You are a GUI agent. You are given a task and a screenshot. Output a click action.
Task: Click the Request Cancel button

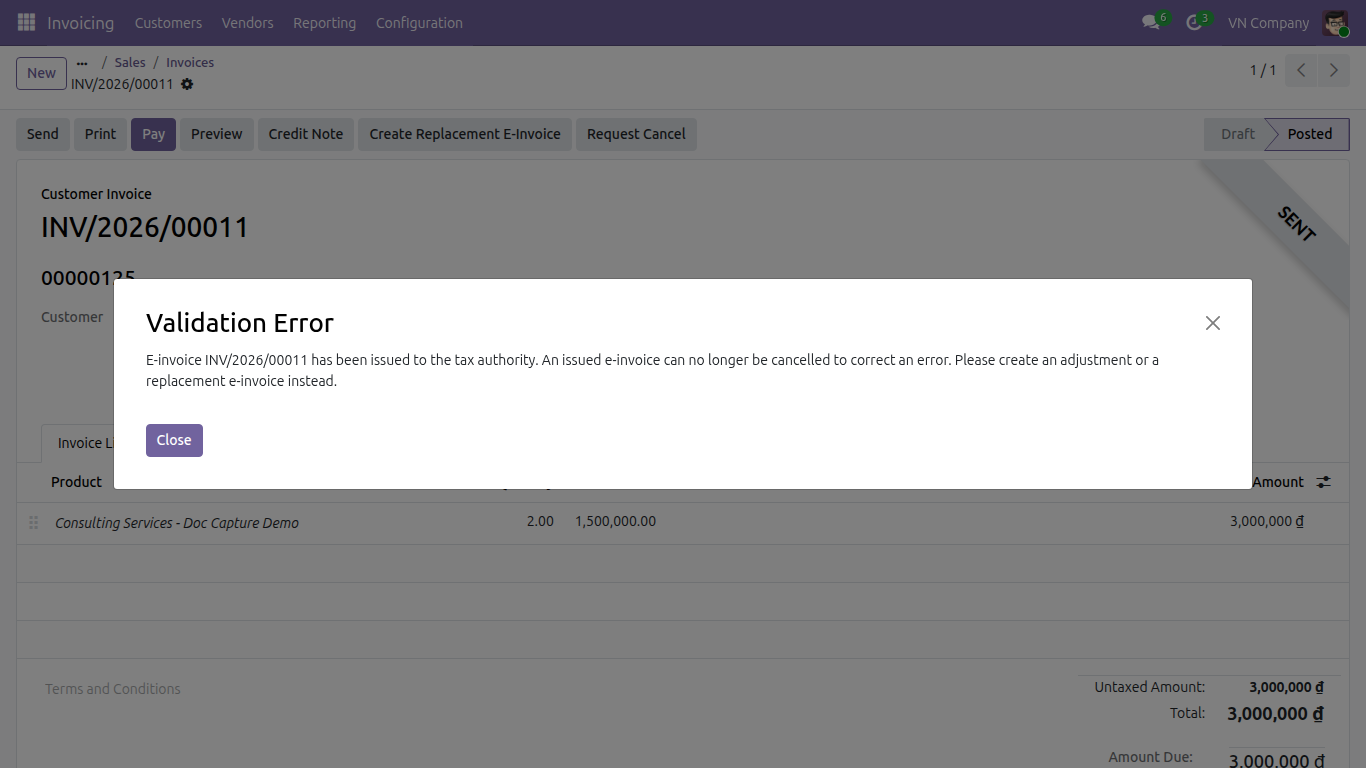point(636,134)
